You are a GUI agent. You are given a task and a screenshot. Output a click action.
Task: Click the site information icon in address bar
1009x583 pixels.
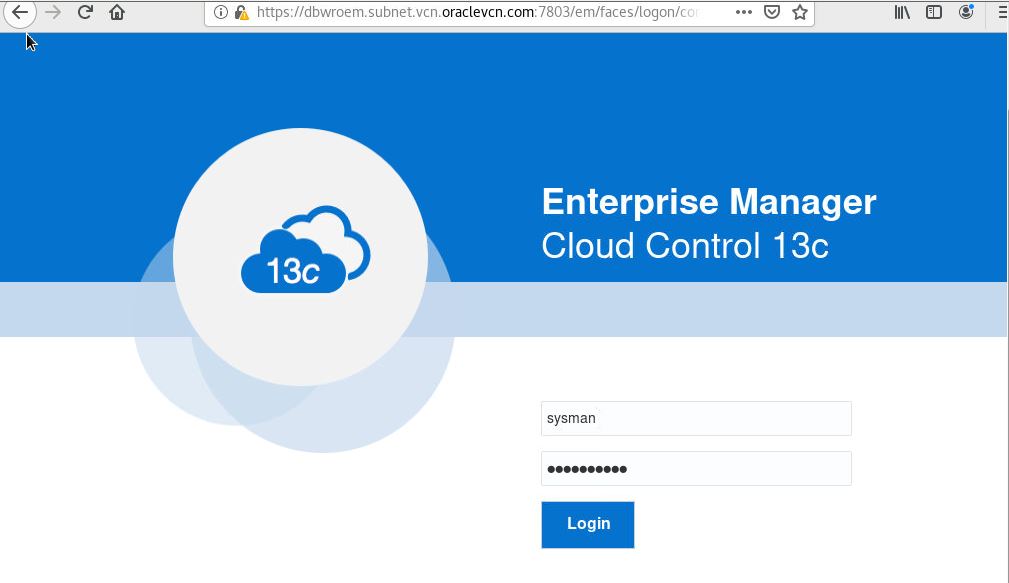pyautogui.click(x=219, y=13)
